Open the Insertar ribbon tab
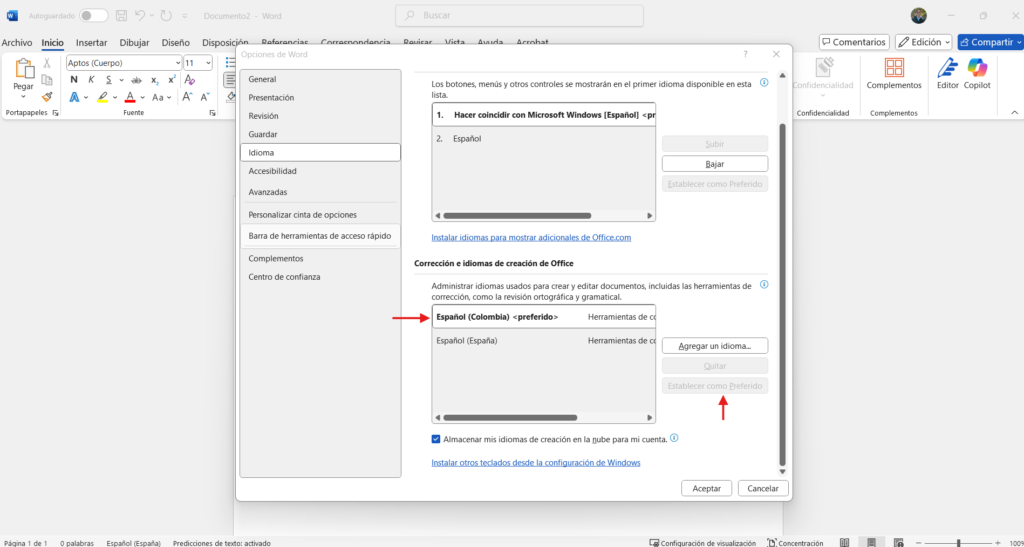The width and height of the screenshot is (1024, 547). click(91, 43)
